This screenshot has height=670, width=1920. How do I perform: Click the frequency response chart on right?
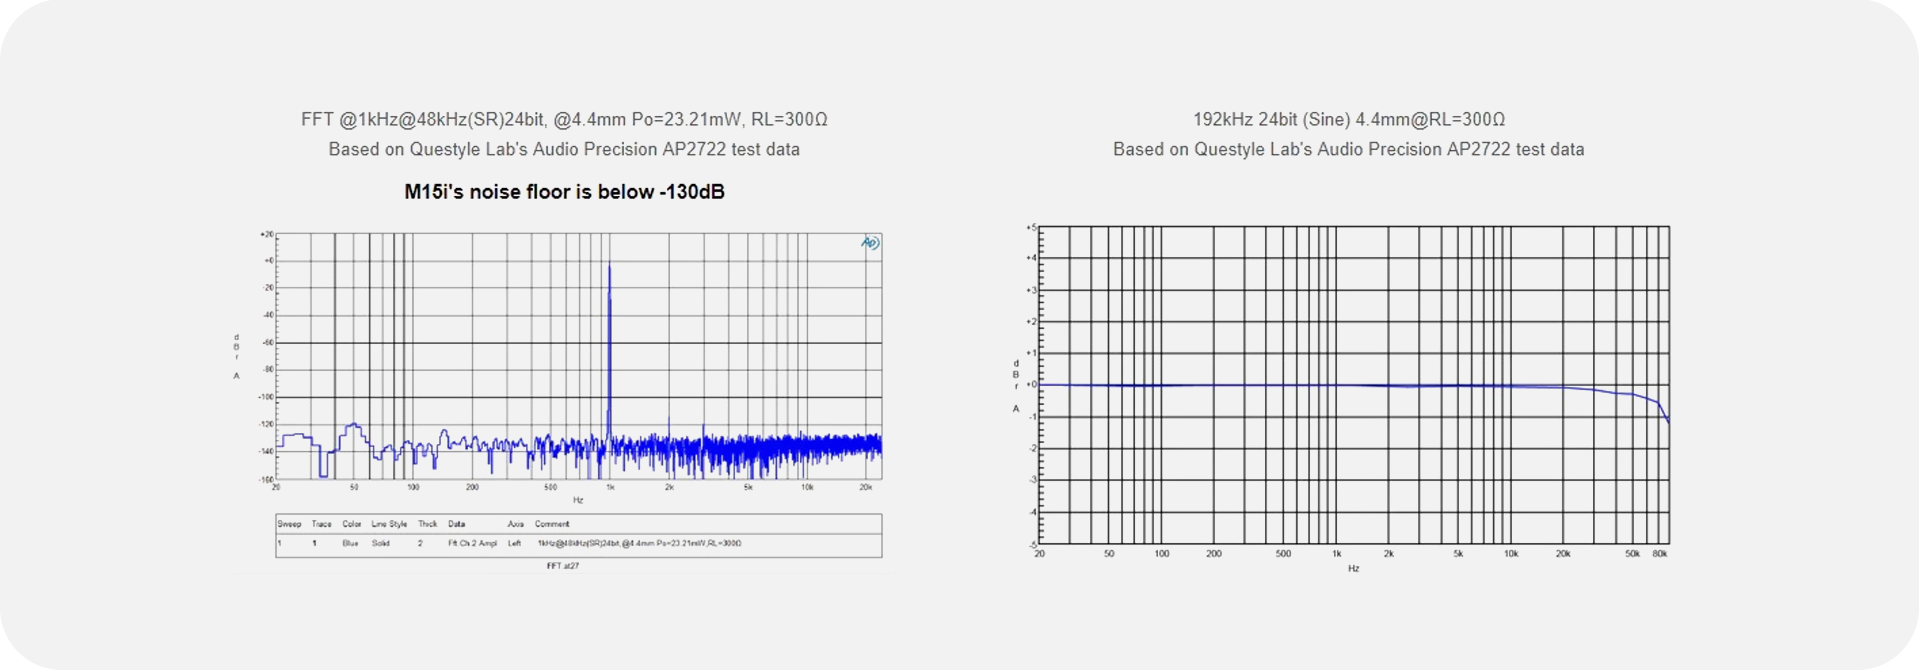[x=1350, y=390]
